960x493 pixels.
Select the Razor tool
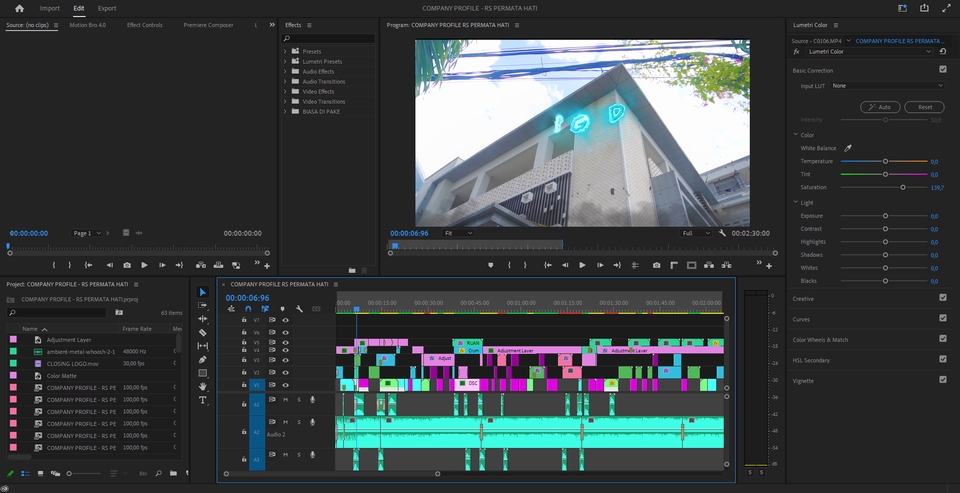tap(203, 333)
